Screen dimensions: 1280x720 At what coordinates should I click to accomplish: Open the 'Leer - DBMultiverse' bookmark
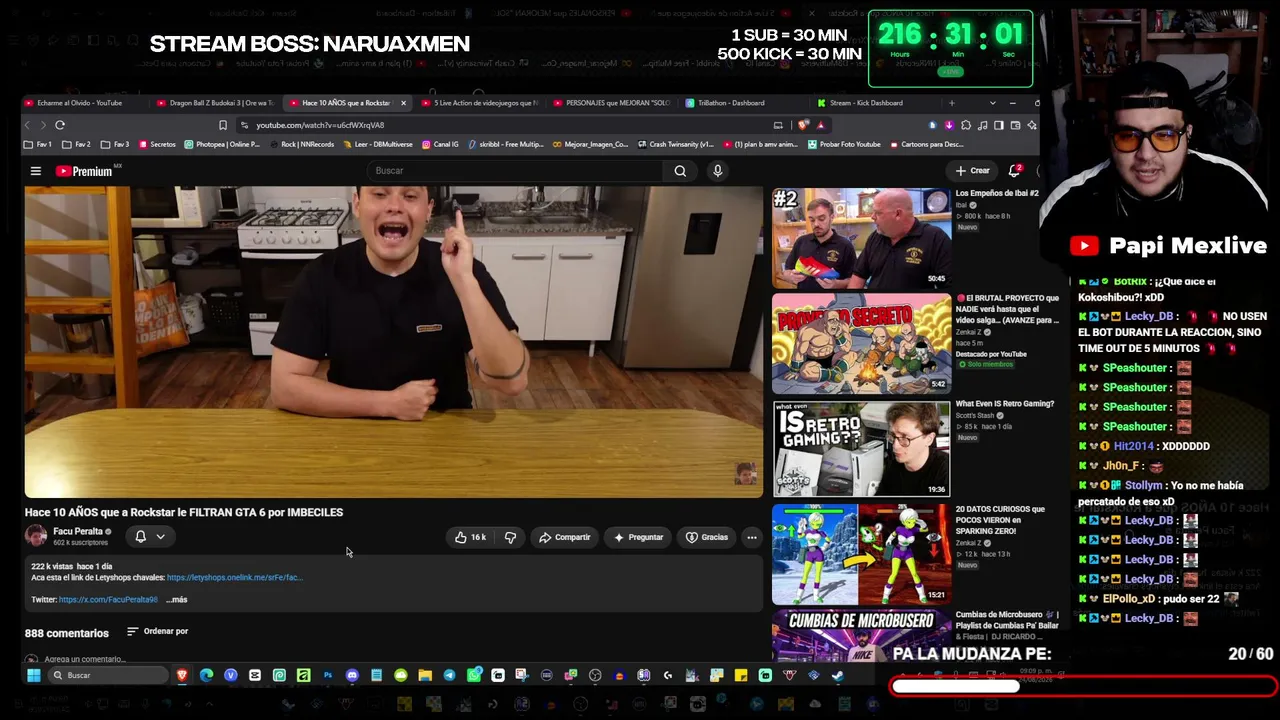pyautogui.click(x=378, y=144)
